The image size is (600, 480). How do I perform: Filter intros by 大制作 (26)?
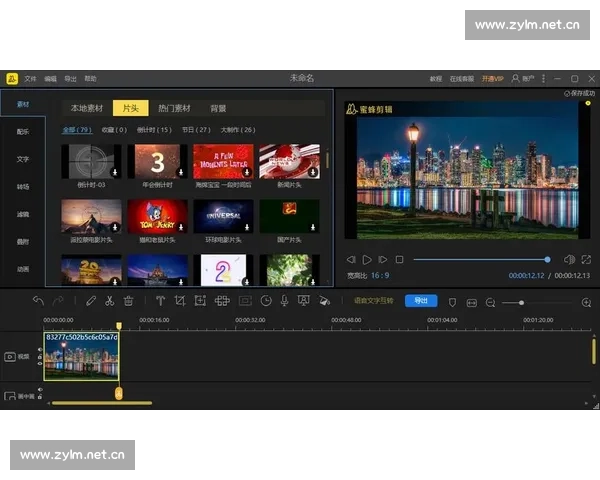[238, 130]
